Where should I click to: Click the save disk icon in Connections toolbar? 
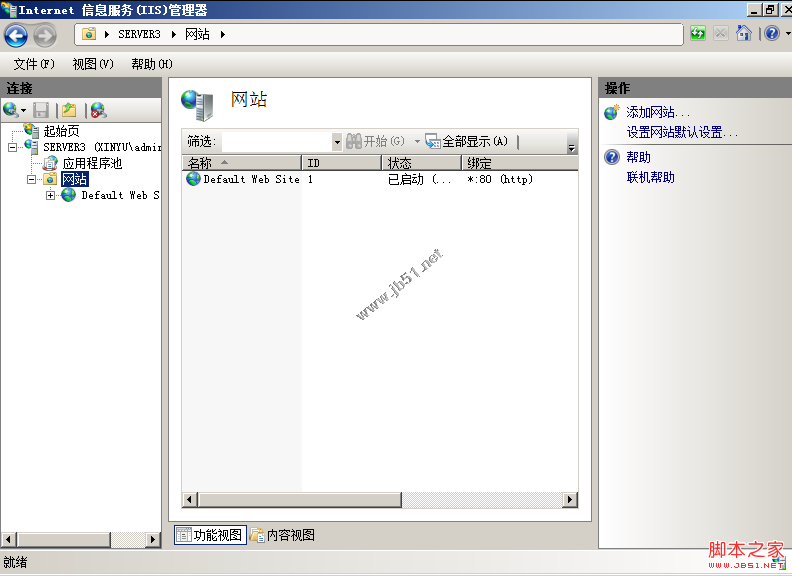[41, 110]
